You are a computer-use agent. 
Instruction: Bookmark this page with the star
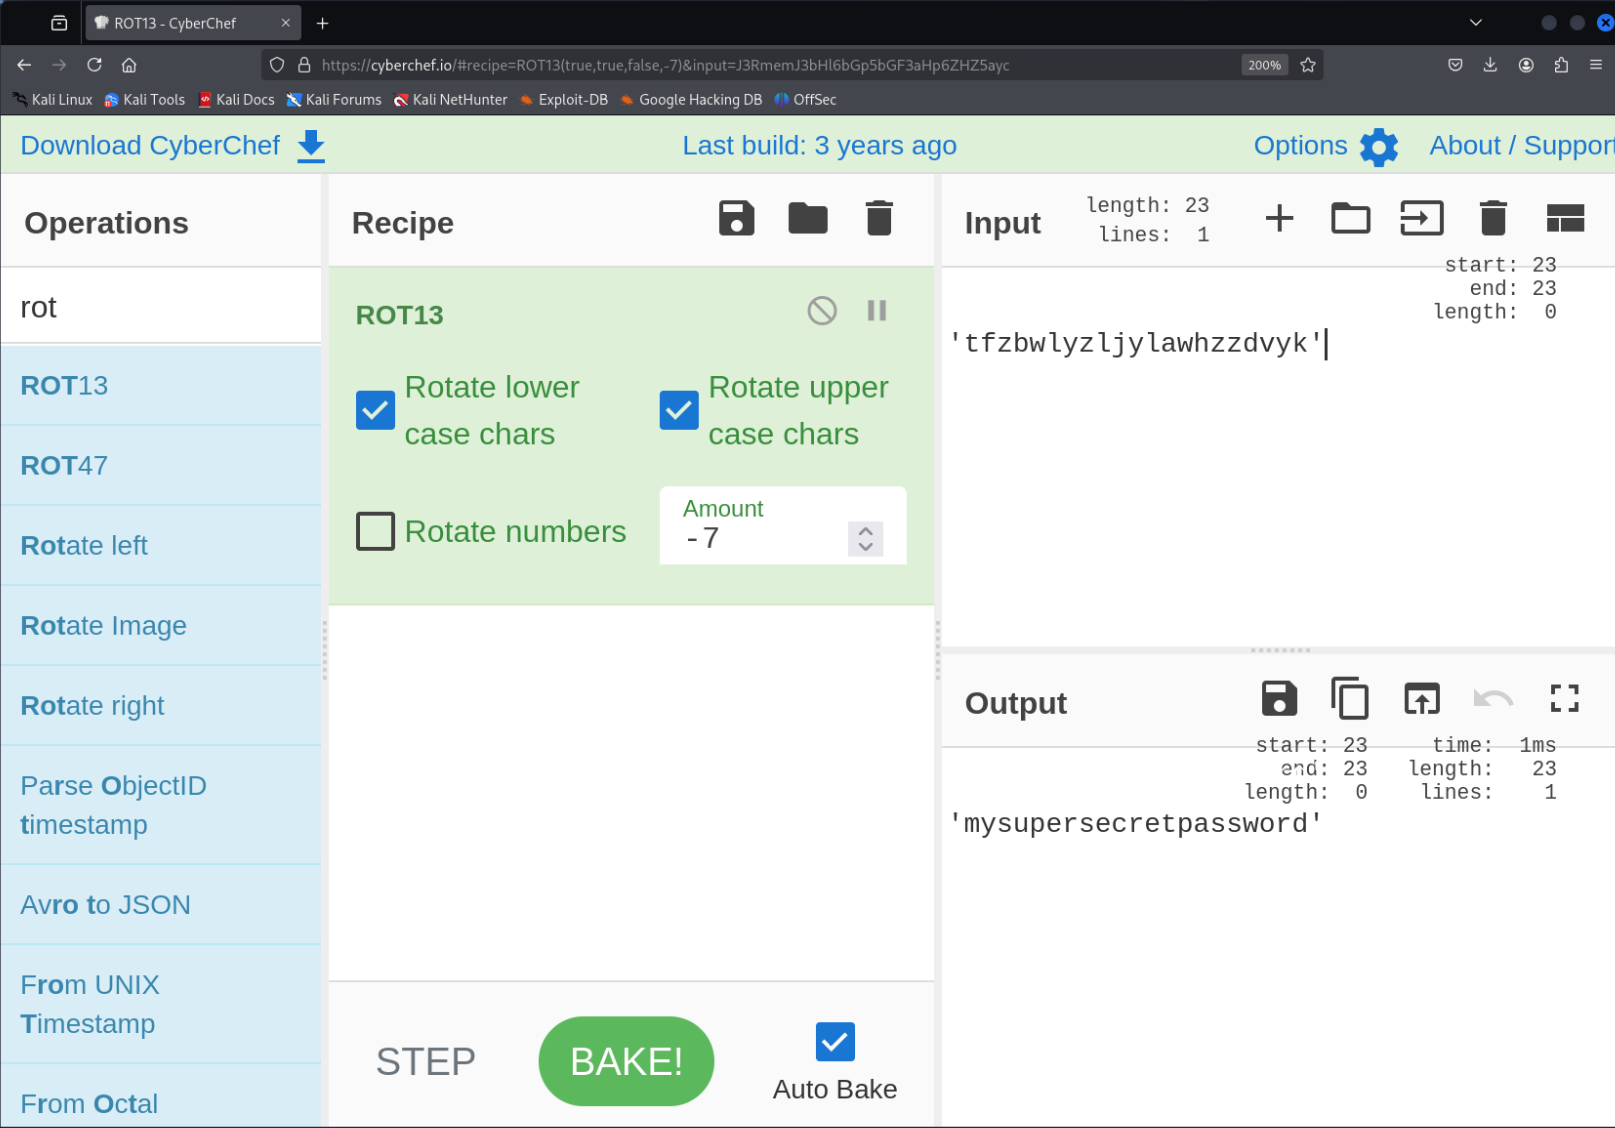[1308, 65]
